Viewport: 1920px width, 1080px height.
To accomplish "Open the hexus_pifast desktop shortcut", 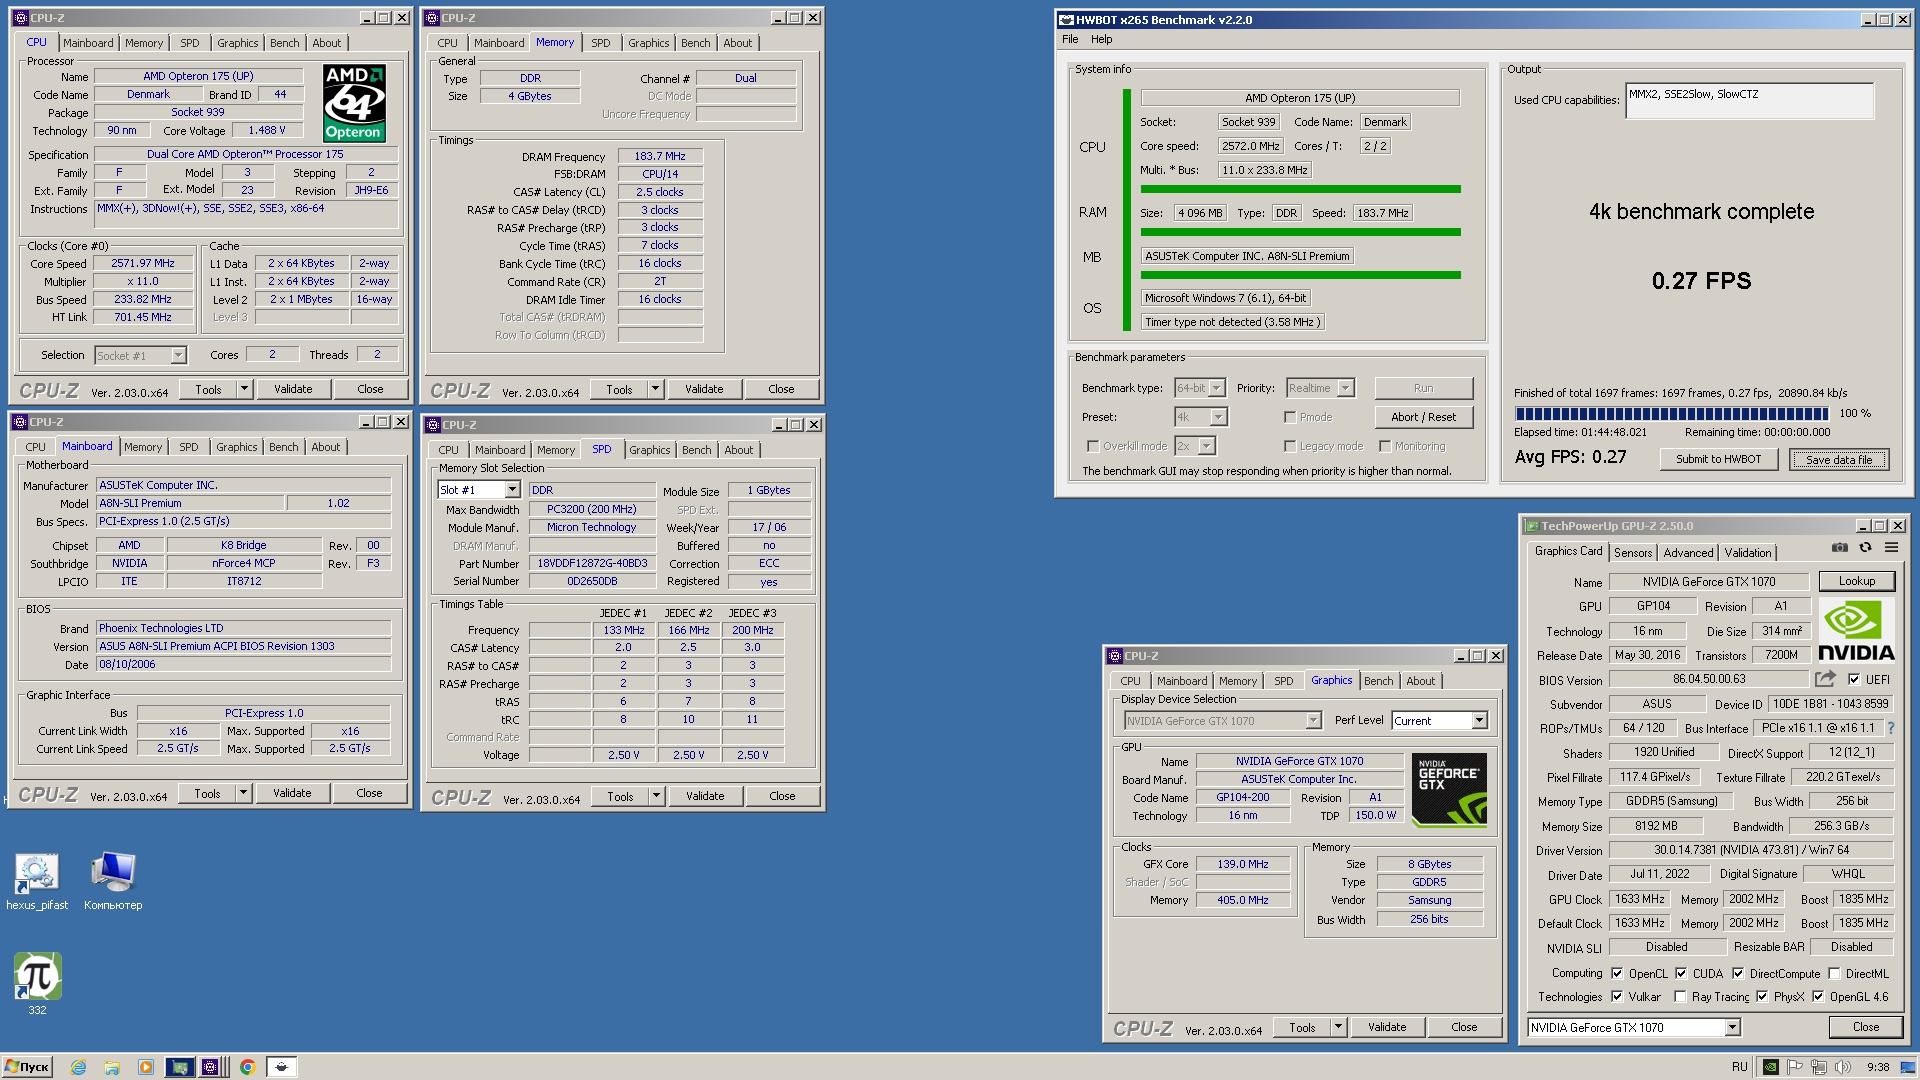I will (x=37, y=881).
